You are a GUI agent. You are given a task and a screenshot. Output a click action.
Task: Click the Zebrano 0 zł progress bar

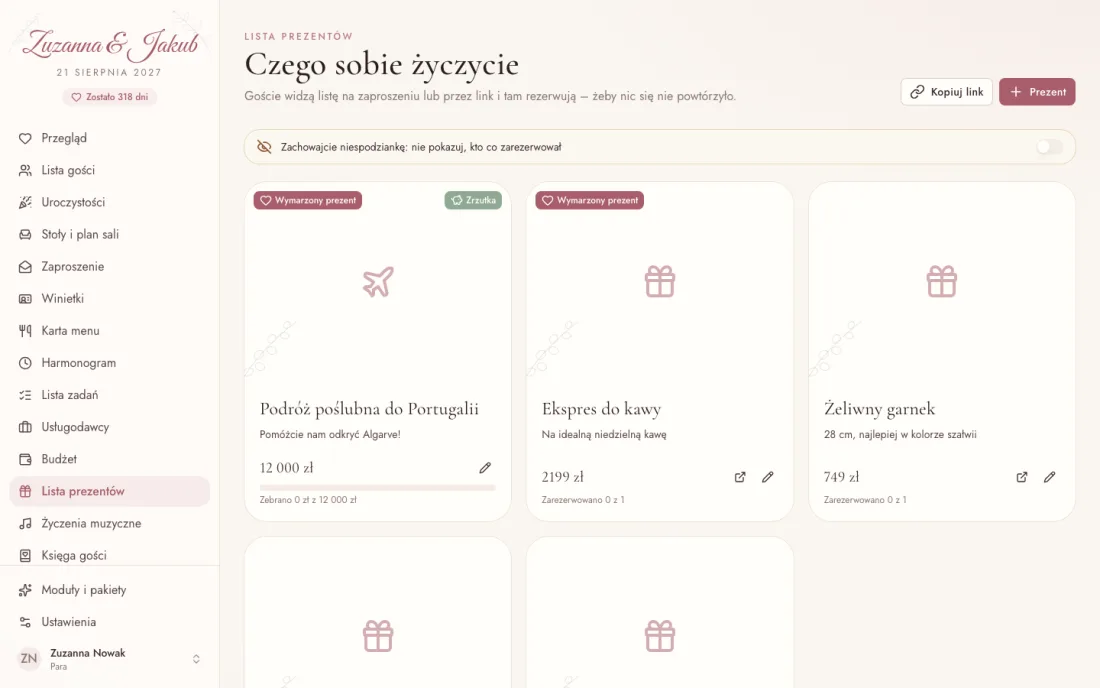tap(377, 487)
